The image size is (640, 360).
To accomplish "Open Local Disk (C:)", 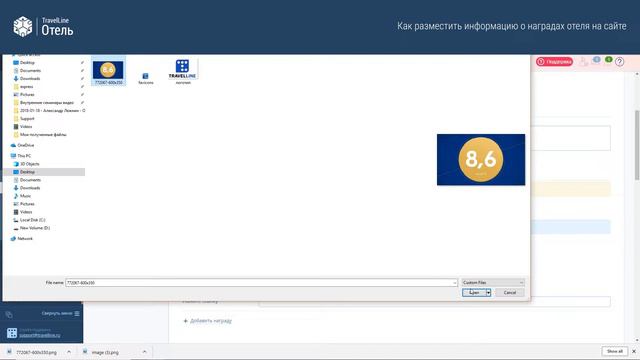I will pos(32,220).
